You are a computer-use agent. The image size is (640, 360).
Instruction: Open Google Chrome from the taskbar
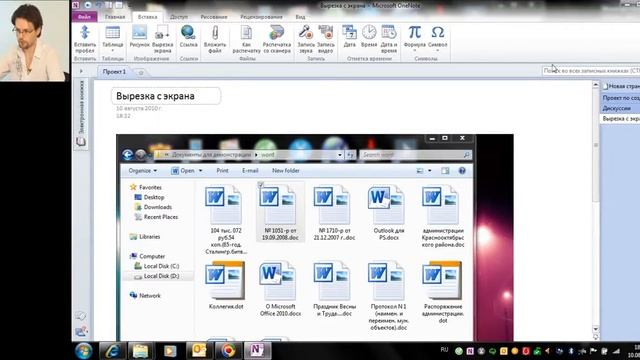tap(229, 351)
